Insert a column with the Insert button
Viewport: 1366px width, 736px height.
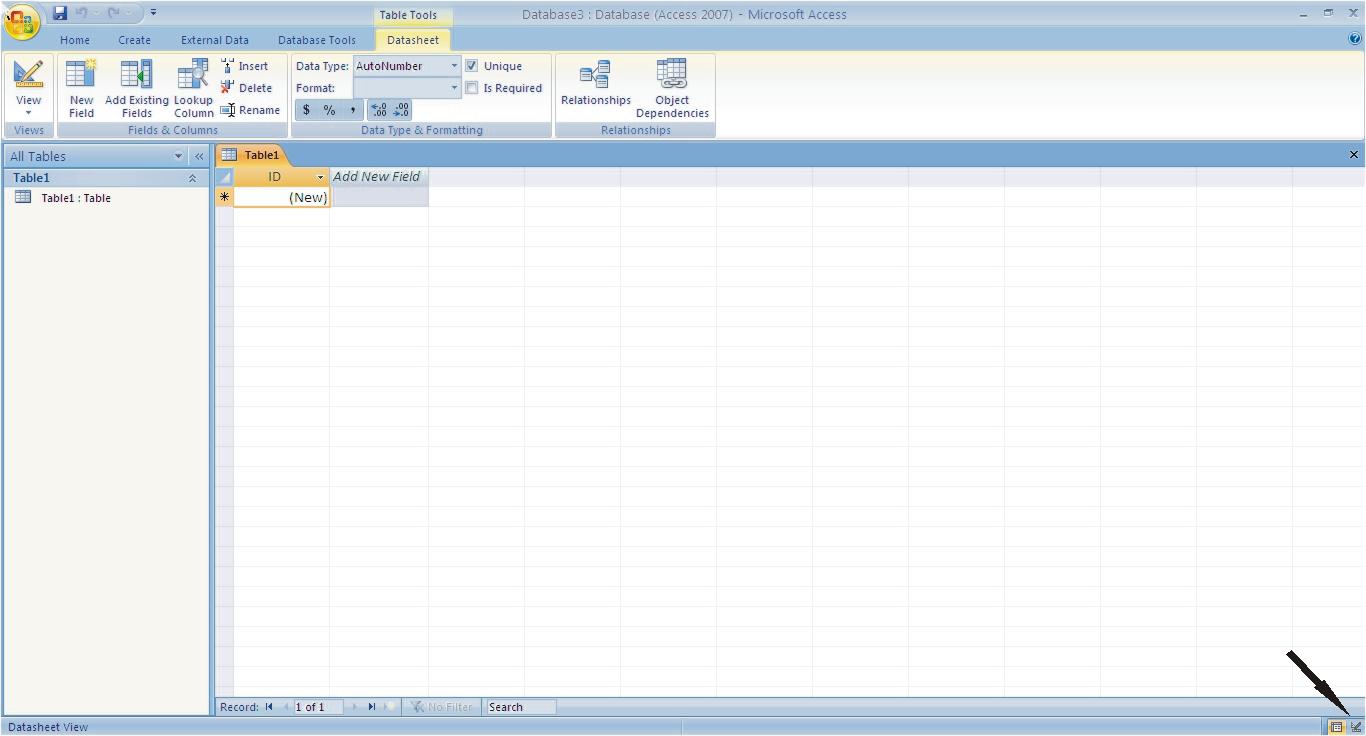pos(245,66)
